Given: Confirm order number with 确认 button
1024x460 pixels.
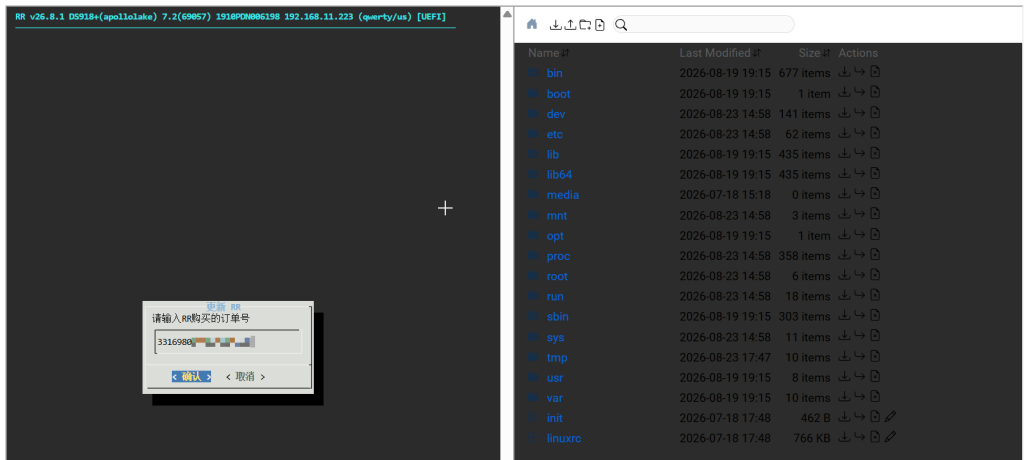Looking at the screenshot, I should coord(191,376).
